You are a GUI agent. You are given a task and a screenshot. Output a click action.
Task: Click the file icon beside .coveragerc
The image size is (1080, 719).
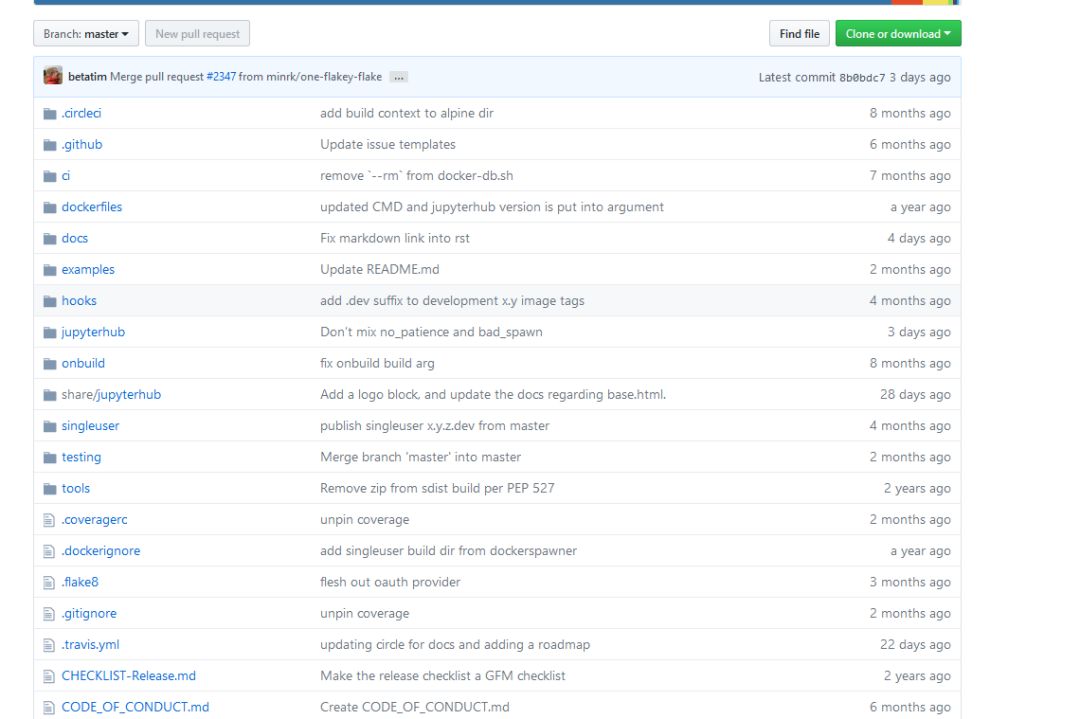click(49, 520)
